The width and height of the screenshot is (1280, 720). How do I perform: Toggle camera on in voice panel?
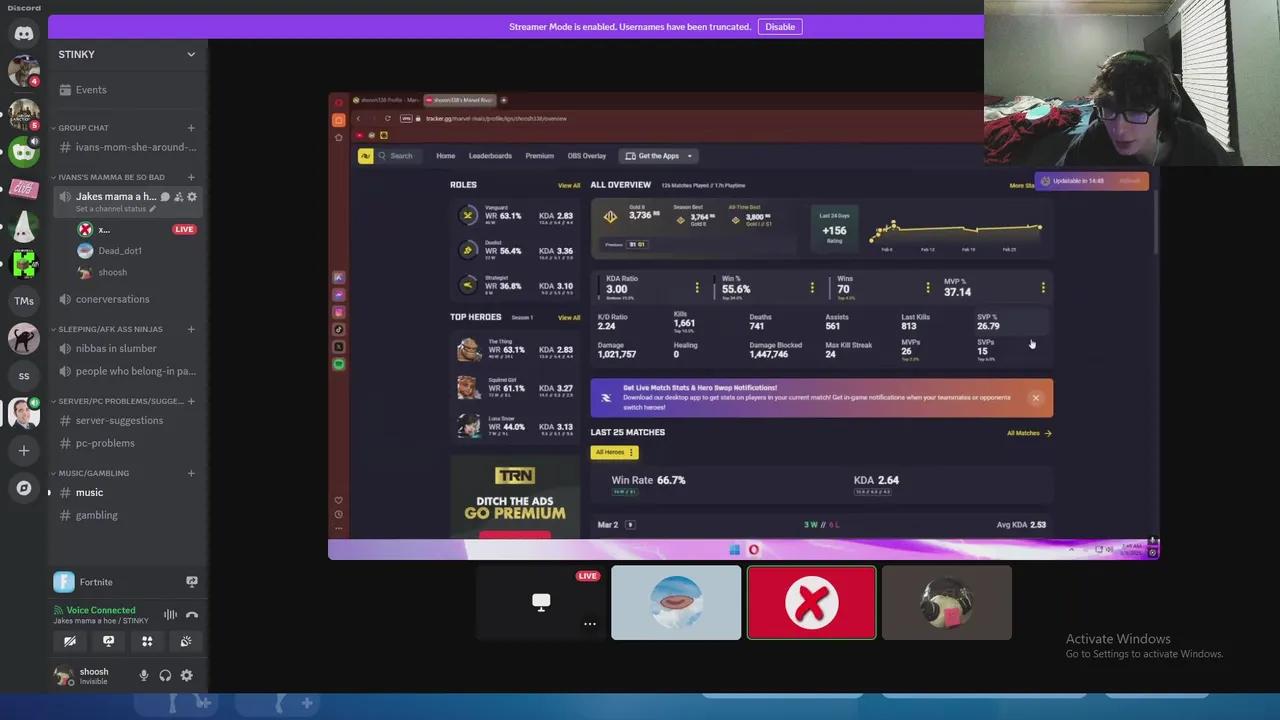[x=70, y=641]
